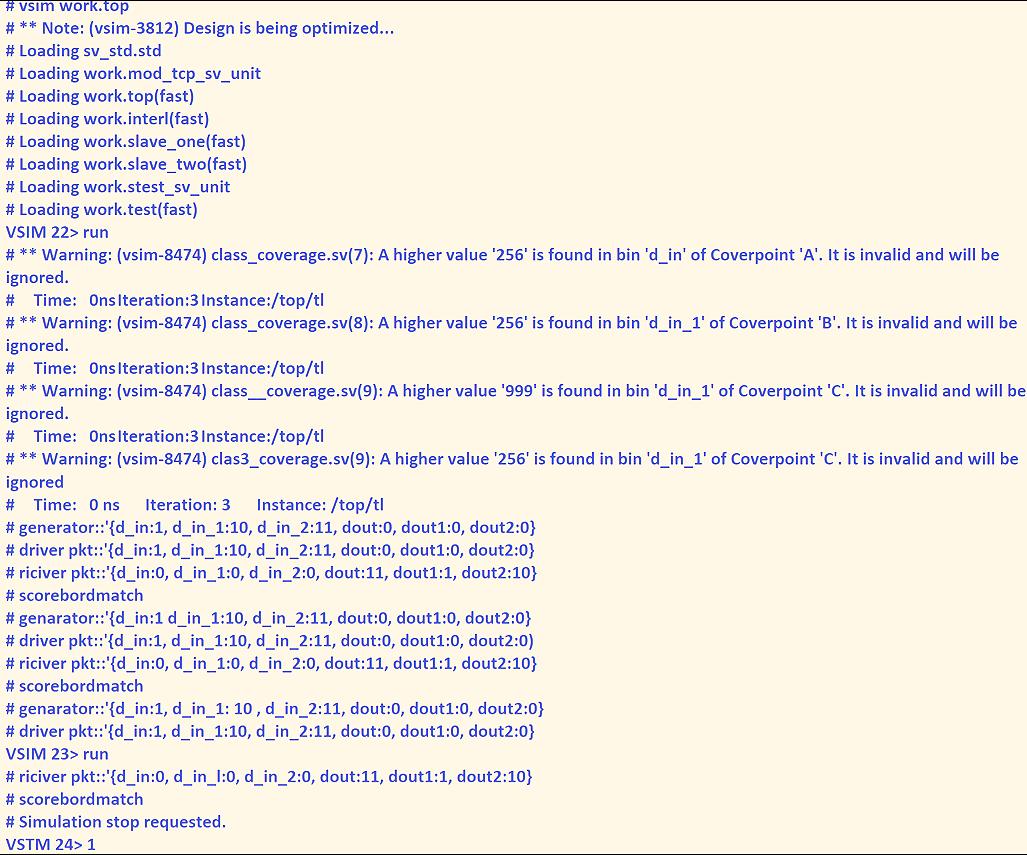Click the Loading work.stest_sv_unit line
1027x855 pixels.
pyautogui.click(x=118, y=186)
